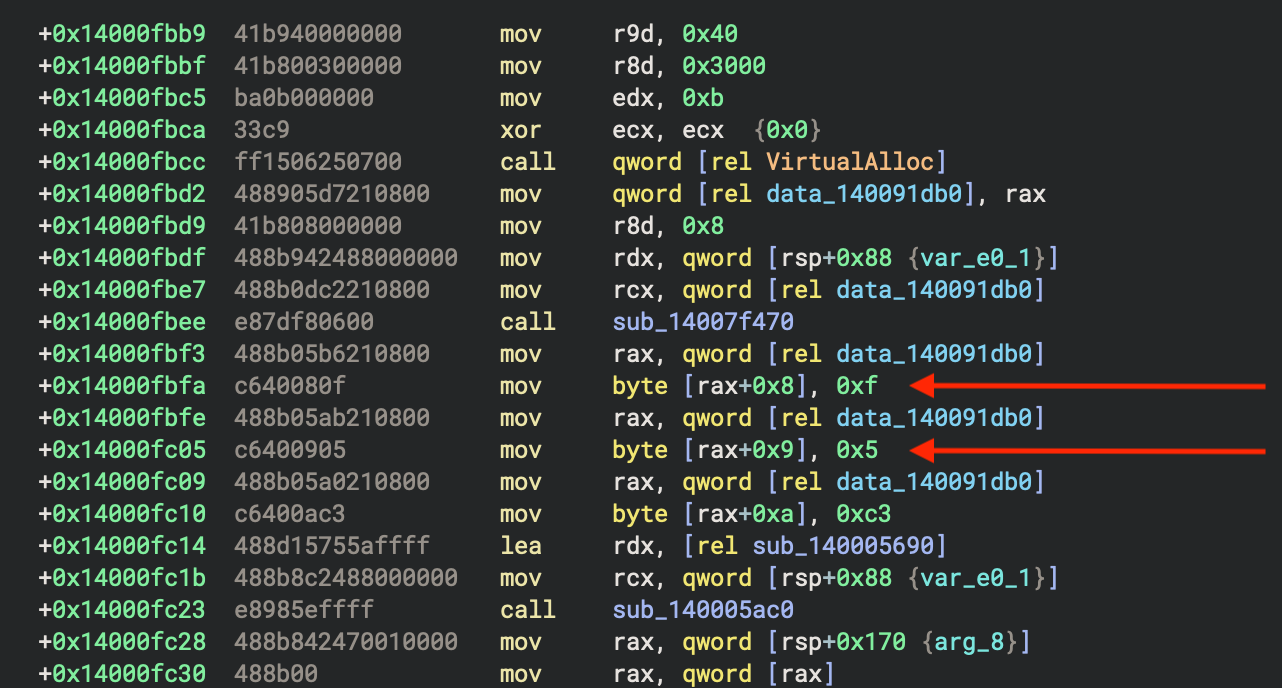Select the address +0x14000fc10
The image size is (1282, 688).
click(122, 514)
